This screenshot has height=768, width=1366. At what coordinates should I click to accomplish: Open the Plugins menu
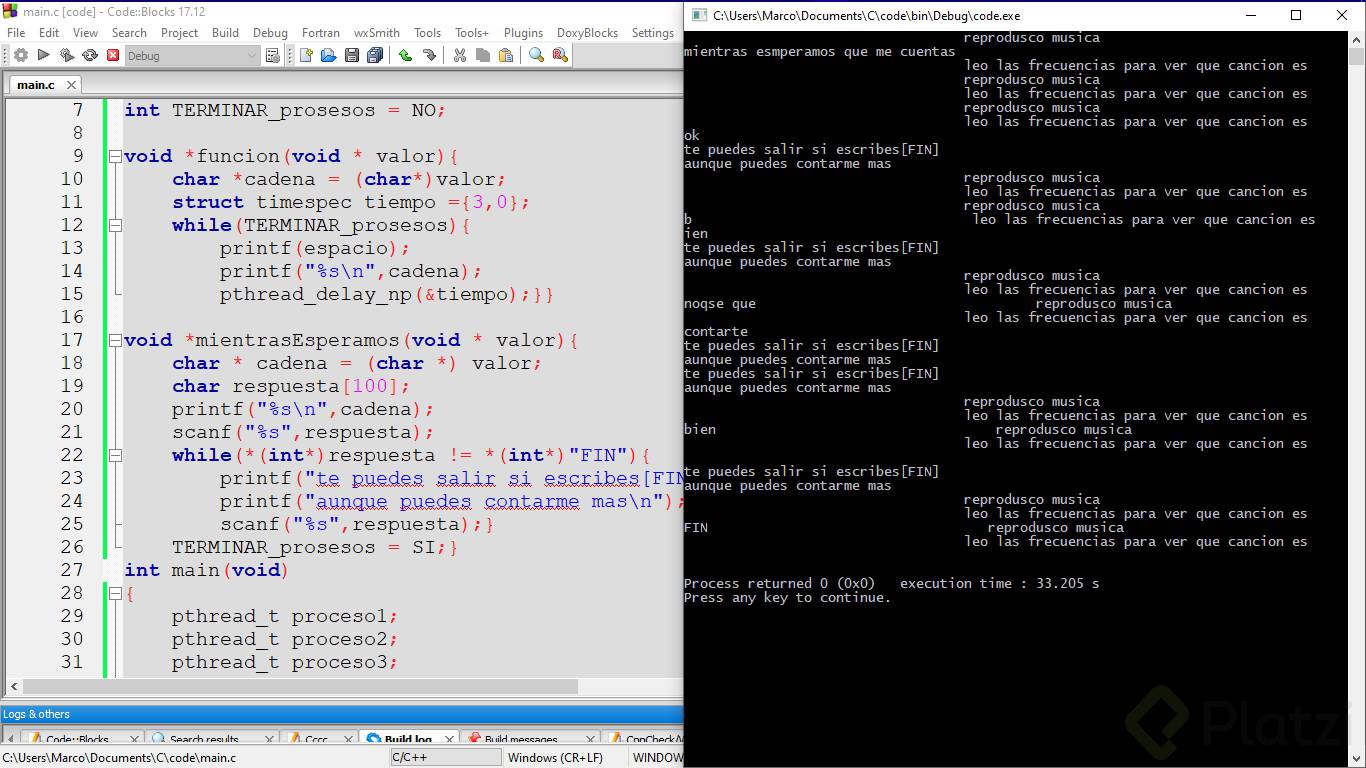[523, 33]
